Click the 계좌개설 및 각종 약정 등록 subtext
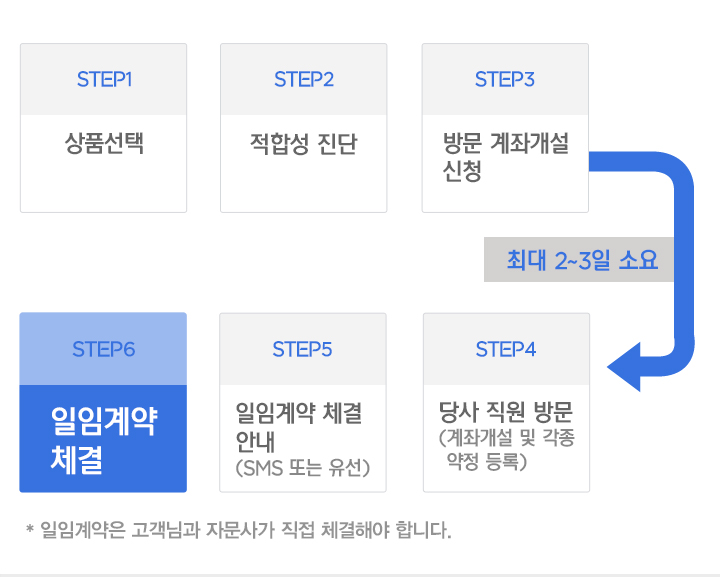The image size is (720, 577). tap(506, 451)
